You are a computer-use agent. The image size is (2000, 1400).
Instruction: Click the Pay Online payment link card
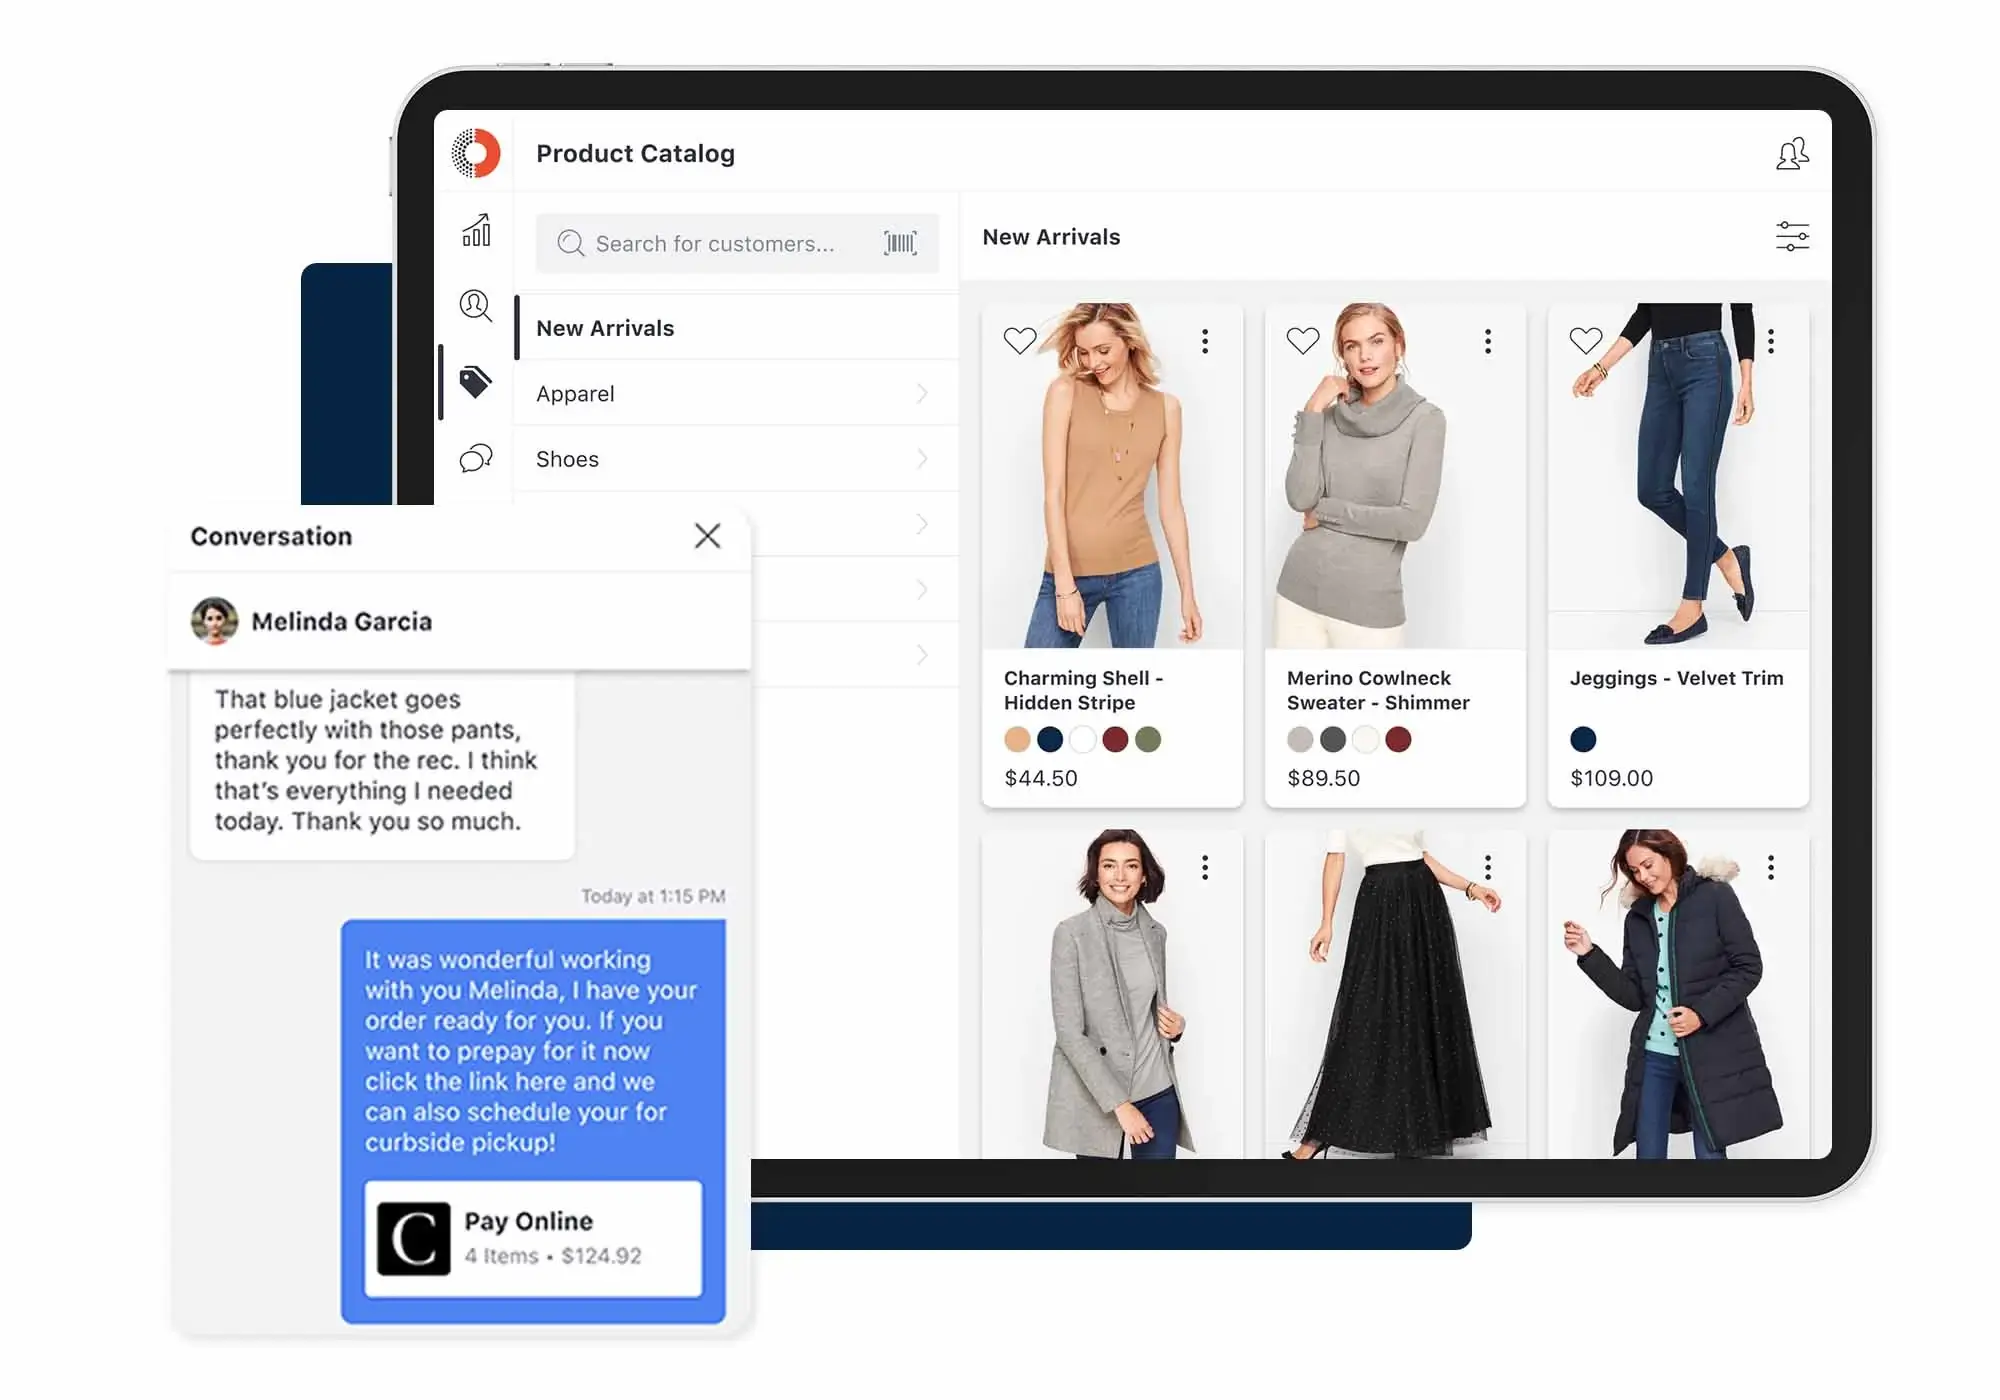tap(533, 1239)
